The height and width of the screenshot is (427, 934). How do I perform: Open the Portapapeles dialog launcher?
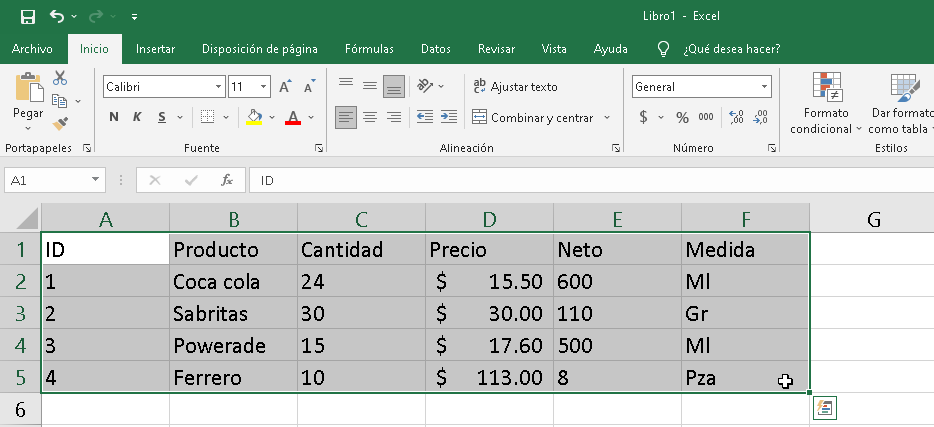[88, 148]
